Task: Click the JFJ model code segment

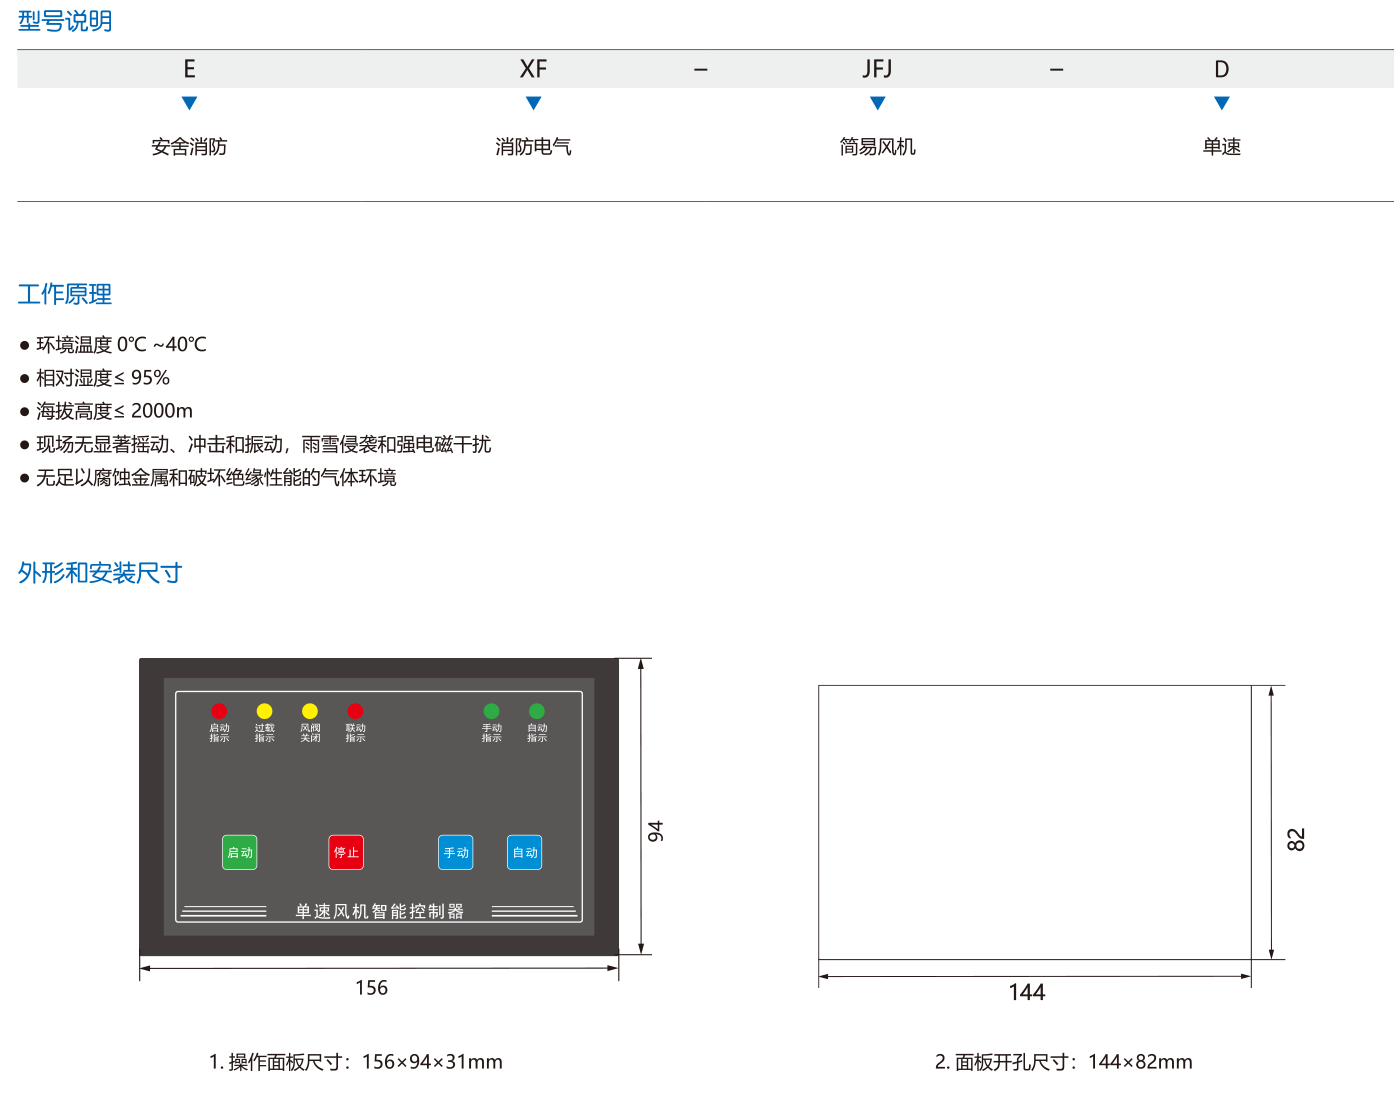Action: [877, 69]
